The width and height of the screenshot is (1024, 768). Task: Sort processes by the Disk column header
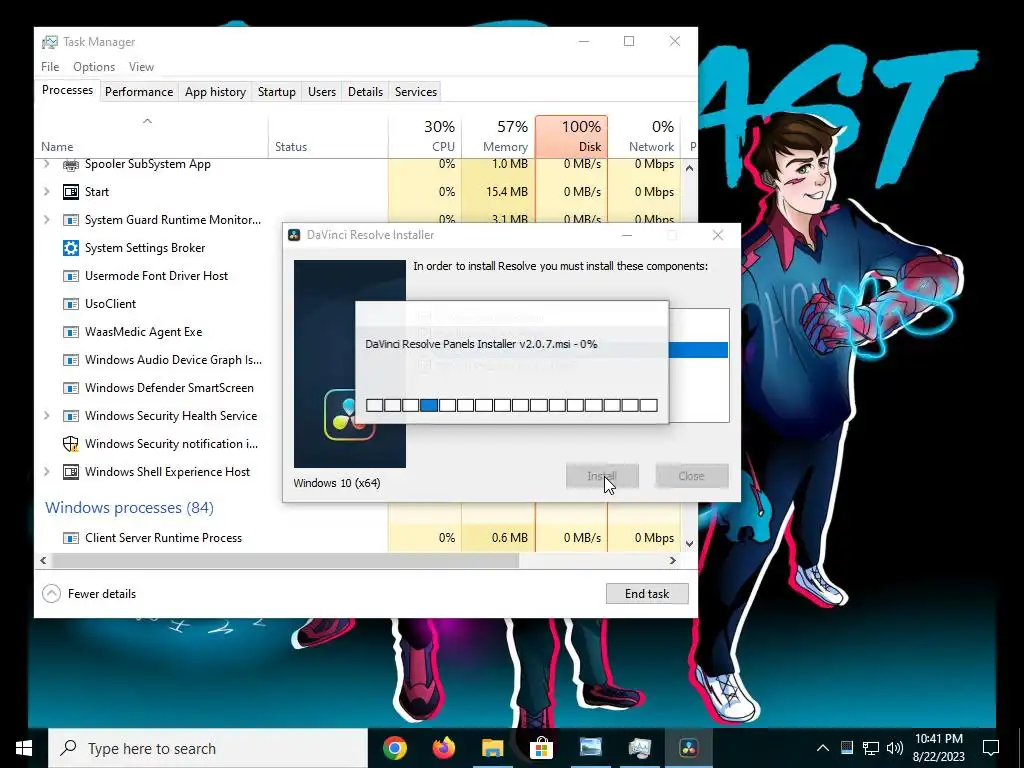point(571,136)
